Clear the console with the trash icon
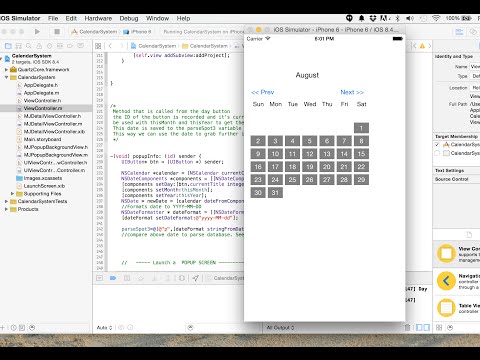 click(x=407, y=327)
